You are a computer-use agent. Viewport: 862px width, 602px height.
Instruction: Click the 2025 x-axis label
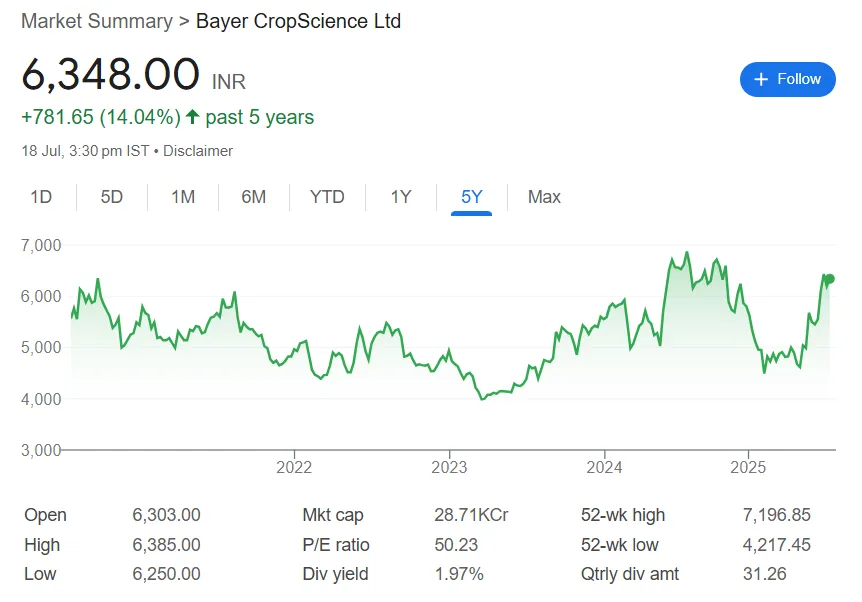coord(748,467)
